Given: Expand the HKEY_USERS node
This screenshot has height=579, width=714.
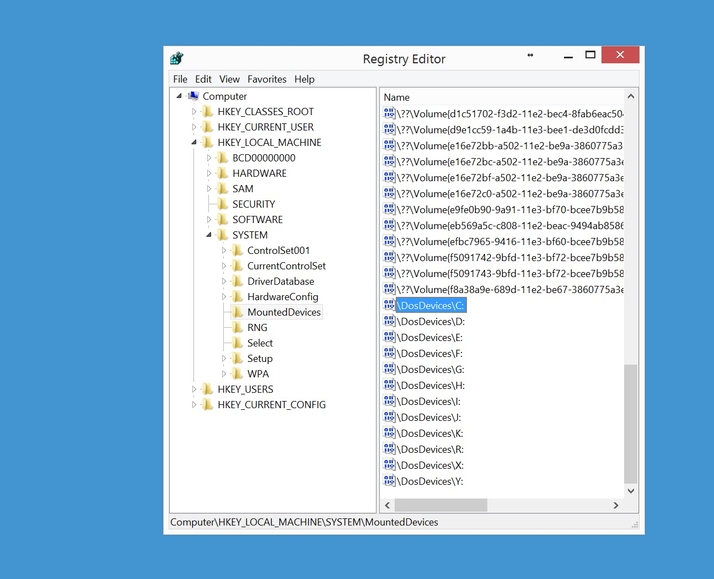Looking at the screenshot, I should [x=194, y=389].
